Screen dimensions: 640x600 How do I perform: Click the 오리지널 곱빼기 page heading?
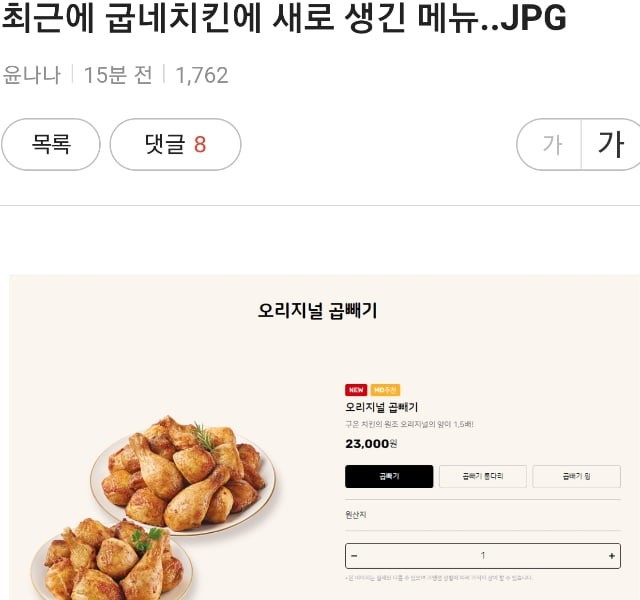318,310
